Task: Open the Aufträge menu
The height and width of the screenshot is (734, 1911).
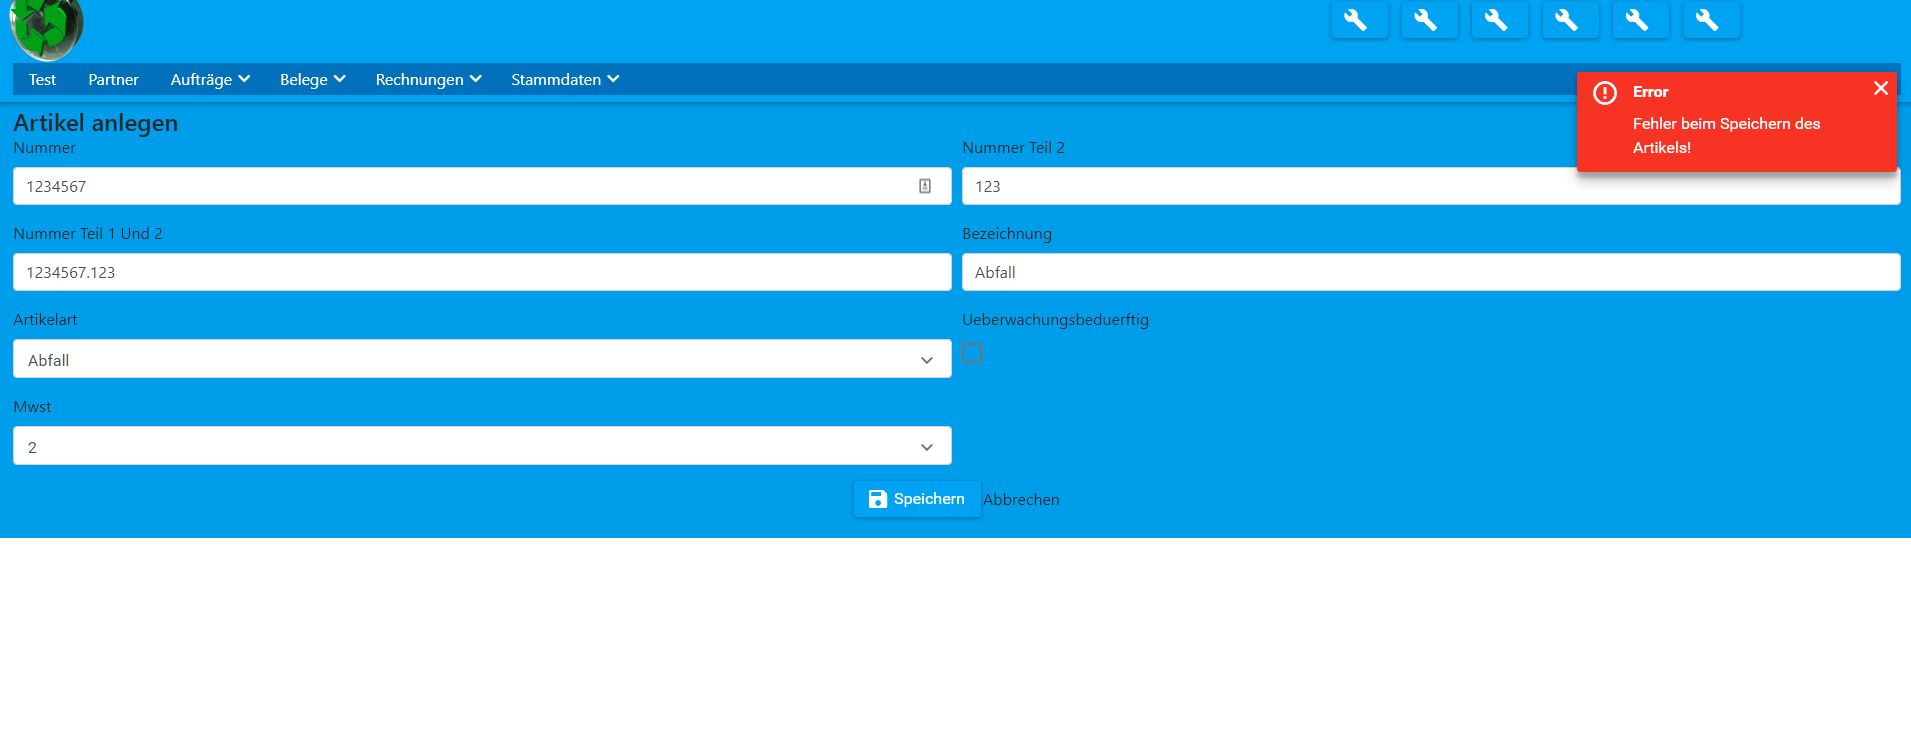Action: click(210, 80)
